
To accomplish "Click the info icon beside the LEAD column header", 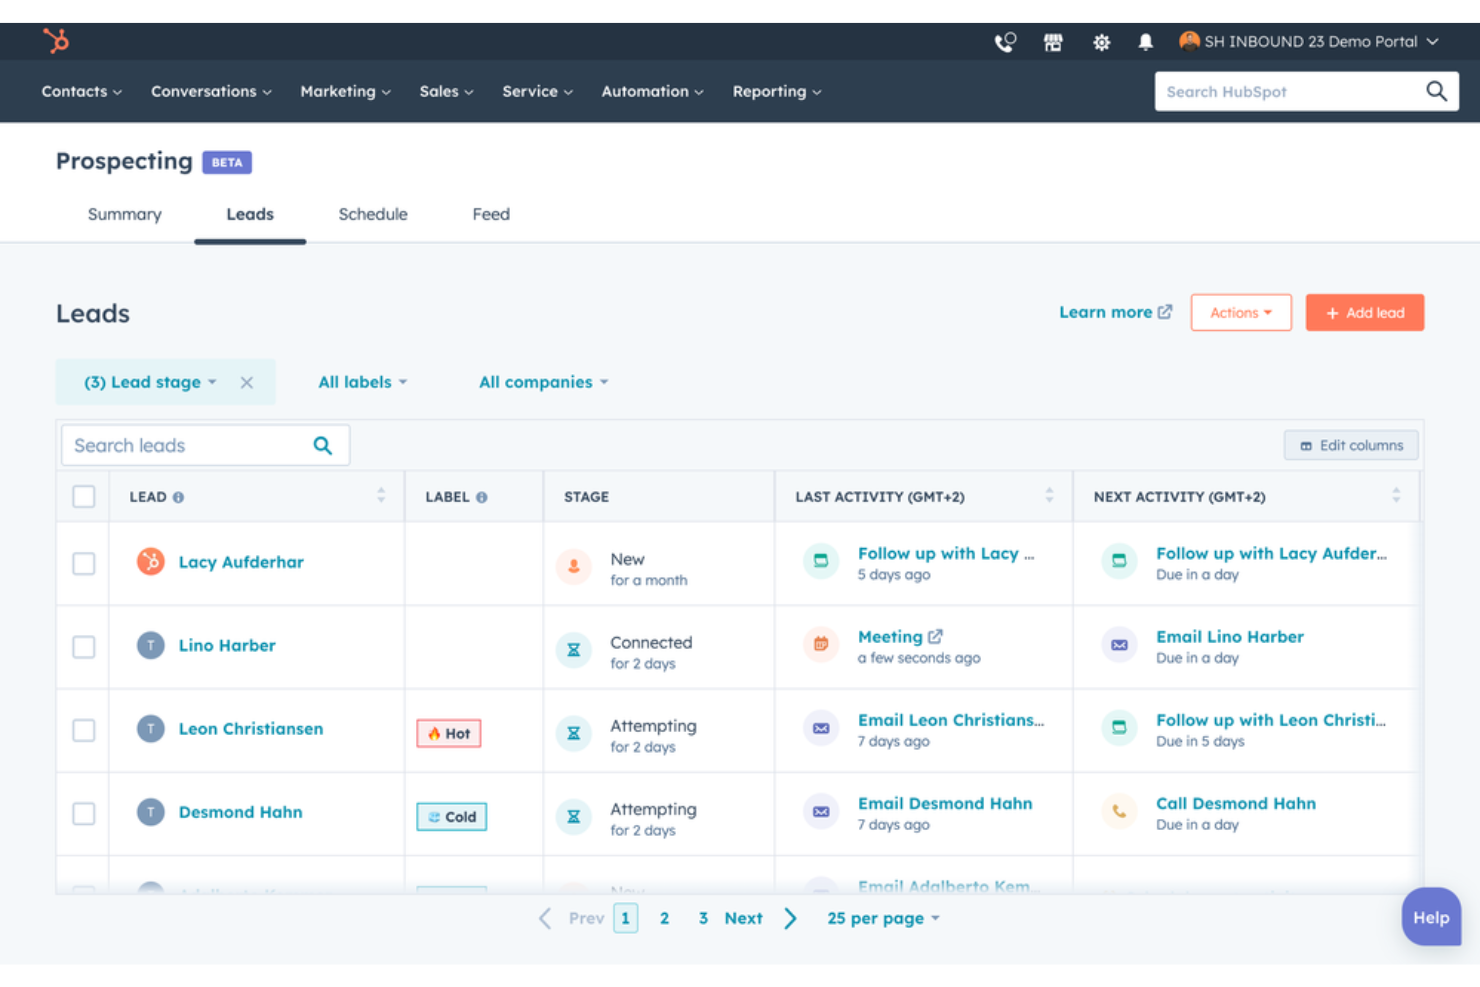I will (x=179, y=496).
